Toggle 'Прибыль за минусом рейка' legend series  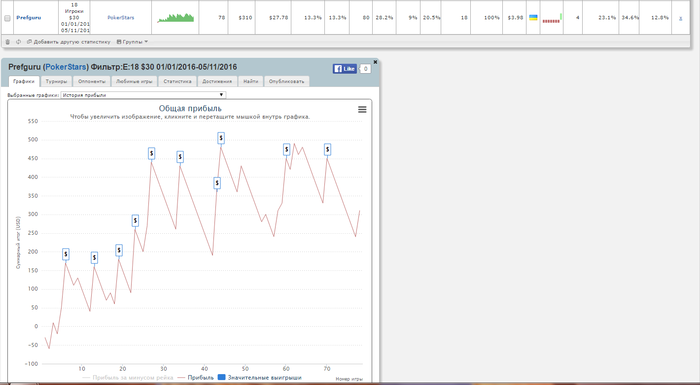pyautogui.click(x=128, y=378)
